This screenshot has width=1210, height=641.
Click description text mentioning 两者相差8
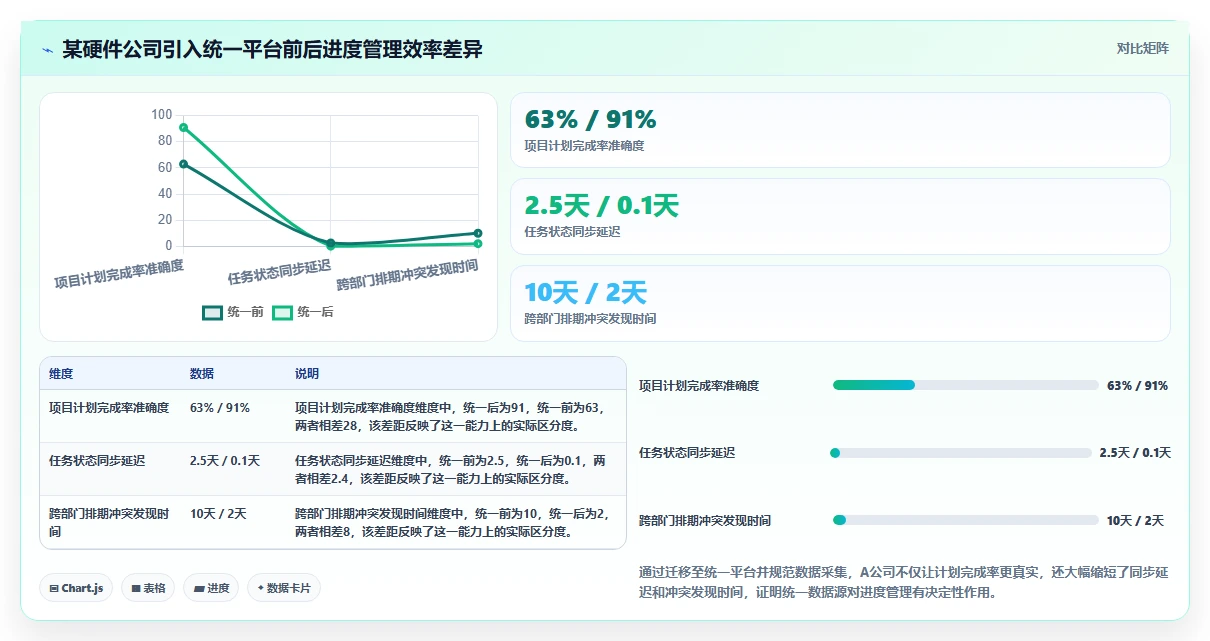coord(452,522)
